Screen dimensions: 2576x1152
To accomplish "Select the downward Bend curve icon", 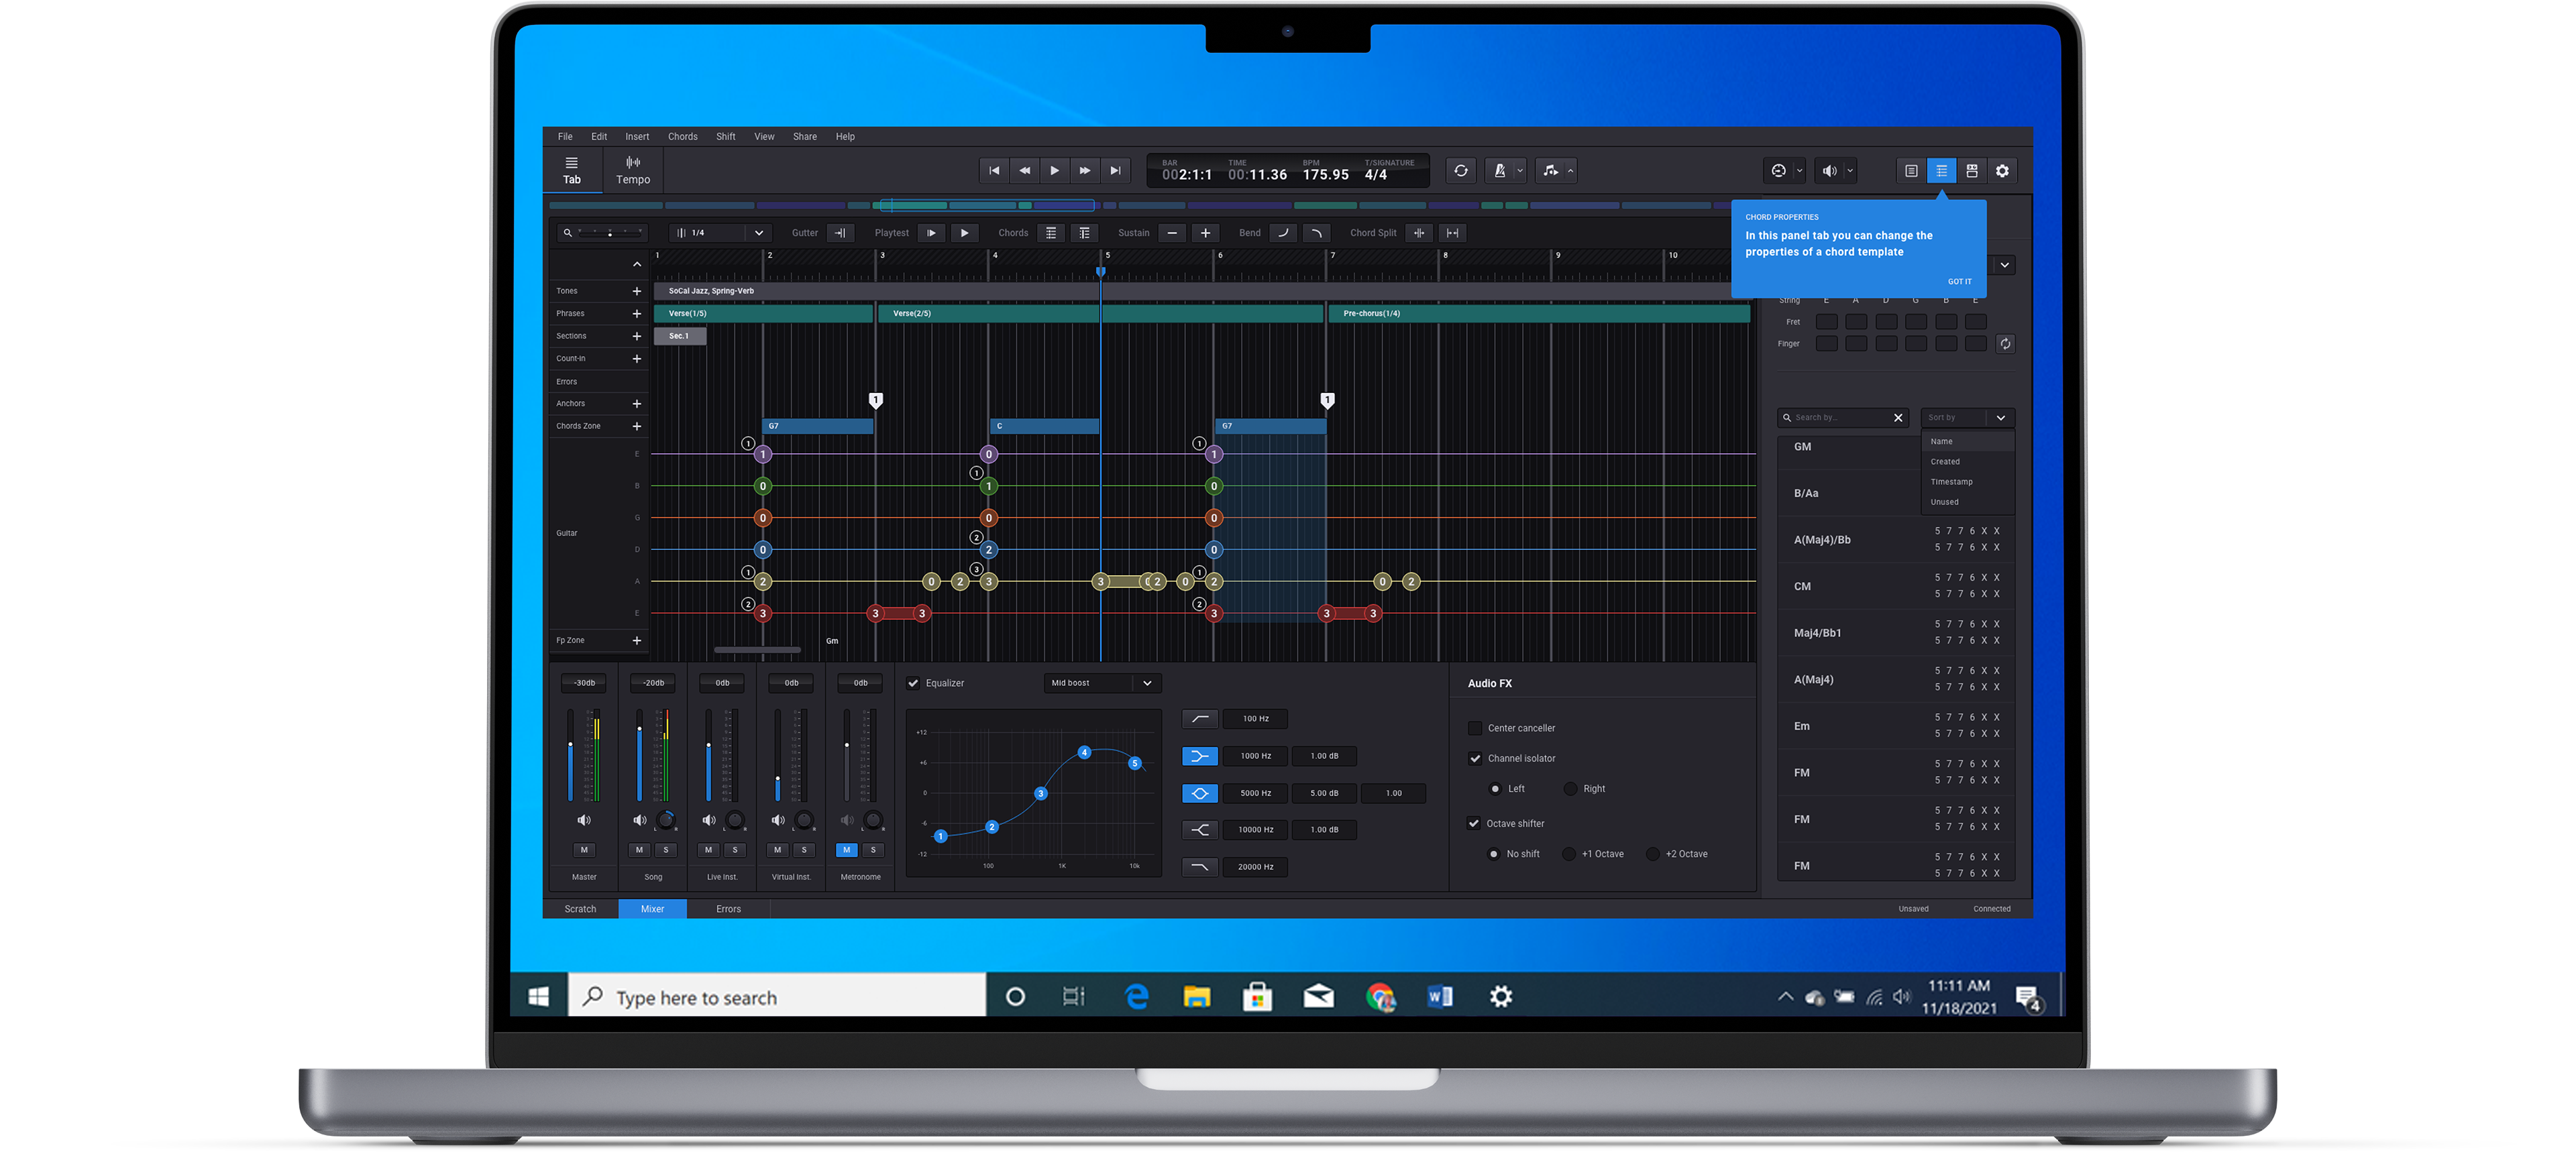I will (x=1316, y=233).
